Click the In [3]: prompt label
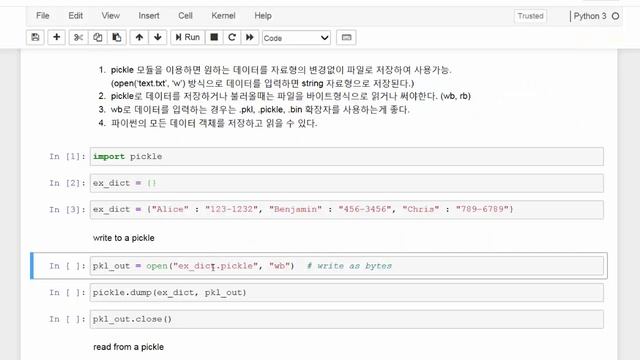The width and height of the screenshot is (640, 360). pos(67,210)
